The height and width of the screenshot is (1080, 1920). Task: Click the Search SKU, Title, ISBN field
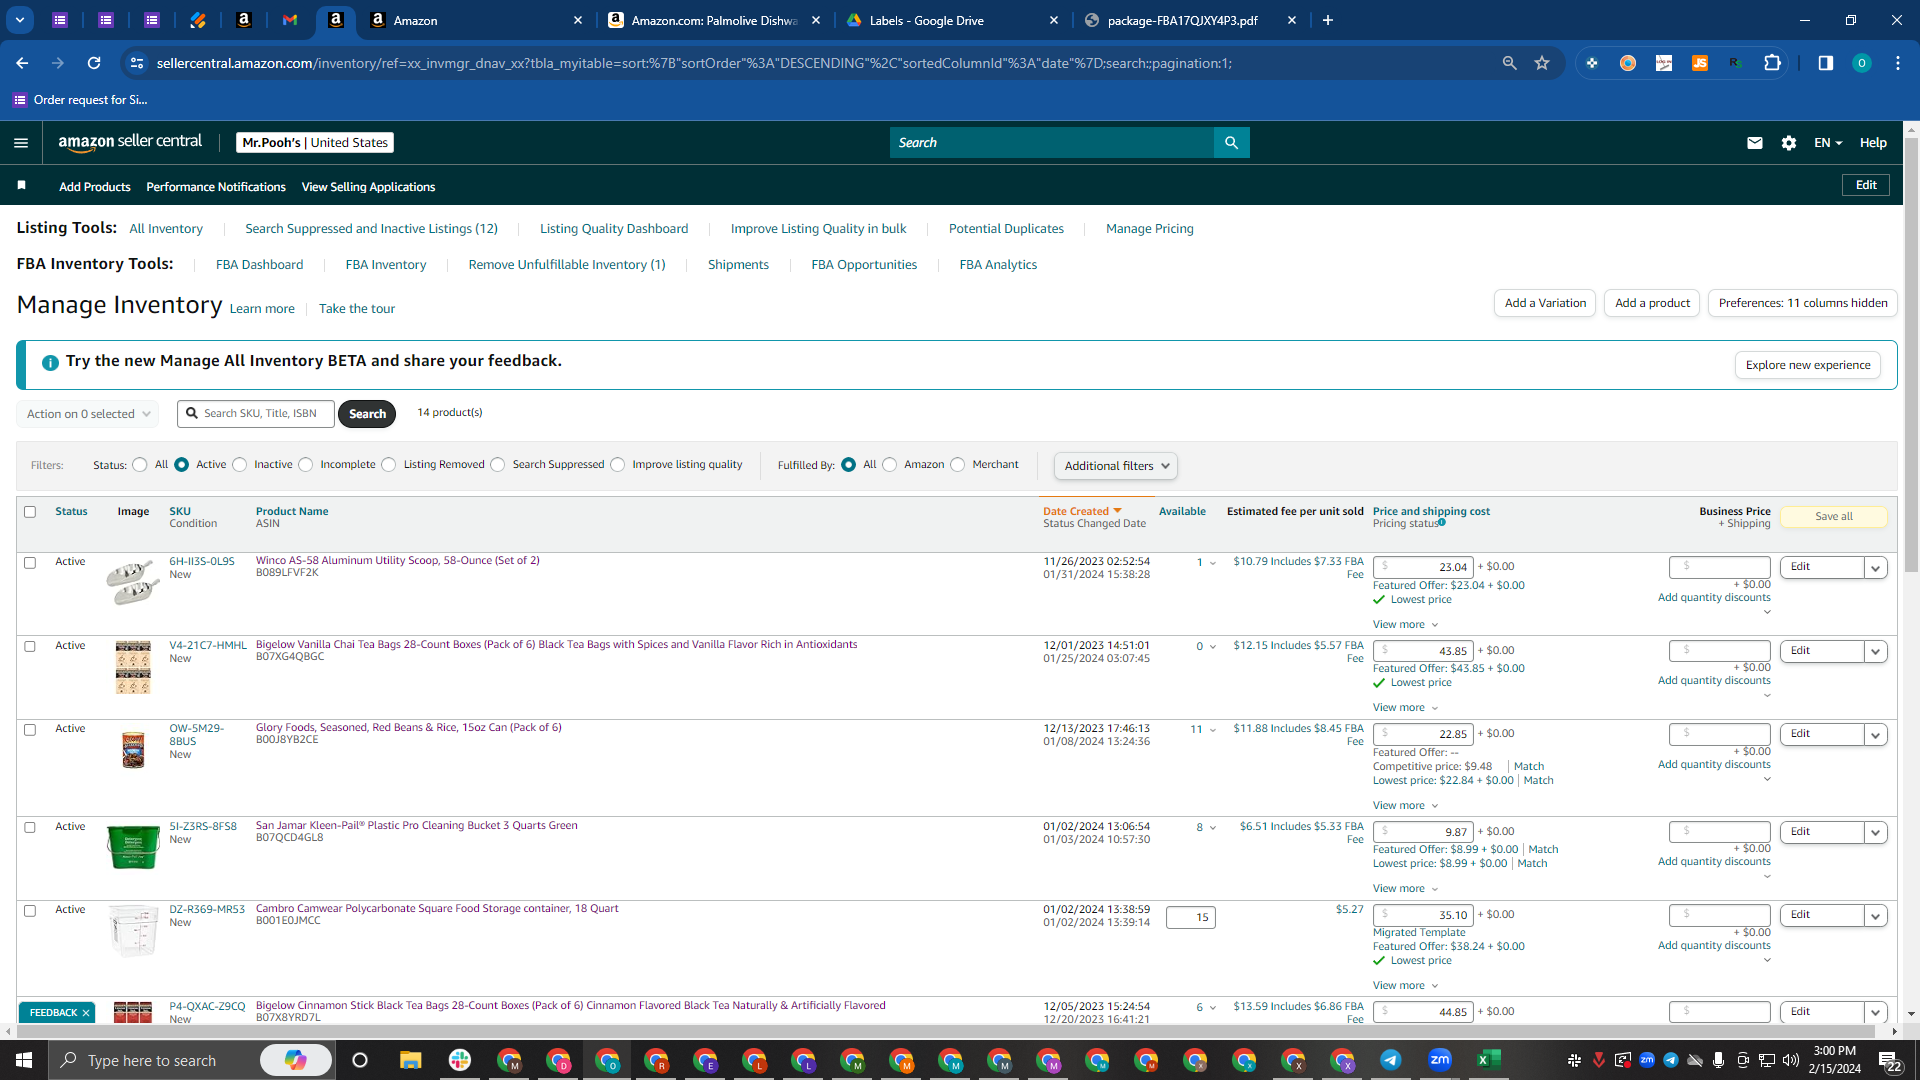256,414
